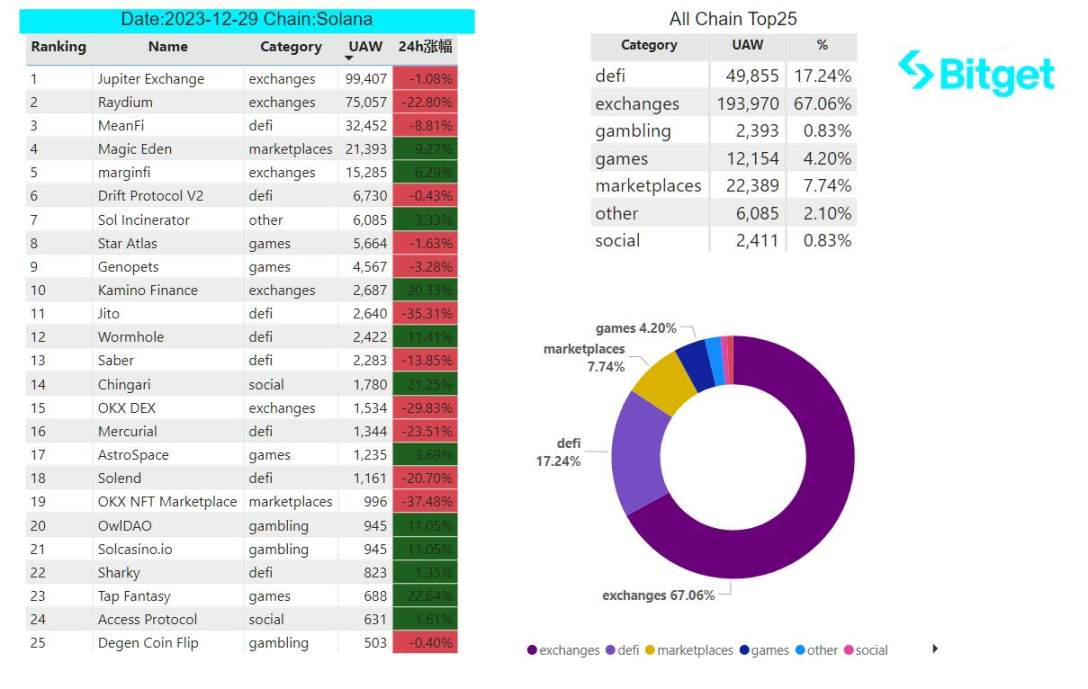Click the % header in Top25 table
1088x689 pixels.
tap(822, 45)
